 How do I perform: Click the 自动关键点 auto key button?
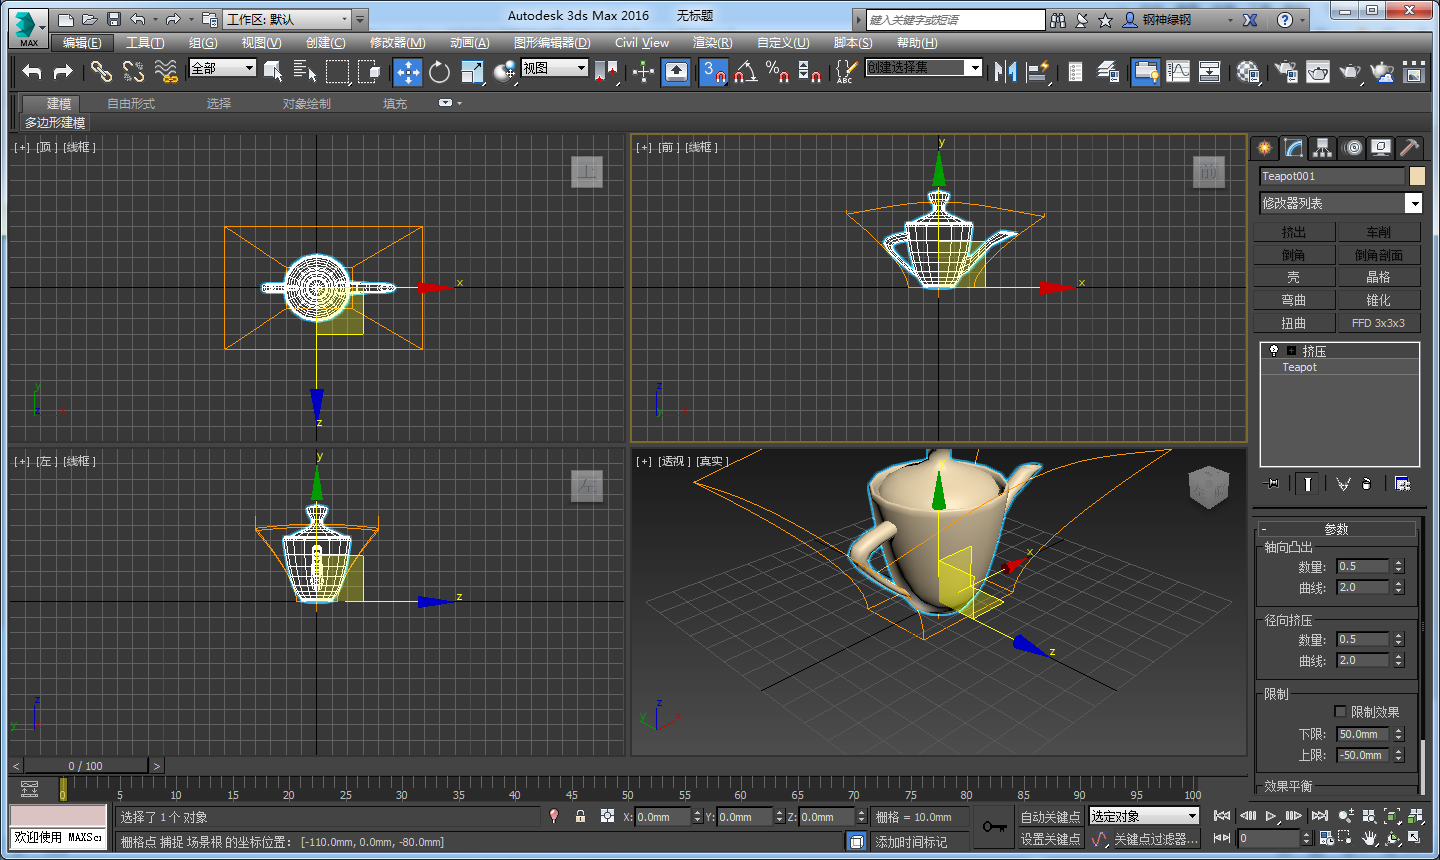(1050, 817)
